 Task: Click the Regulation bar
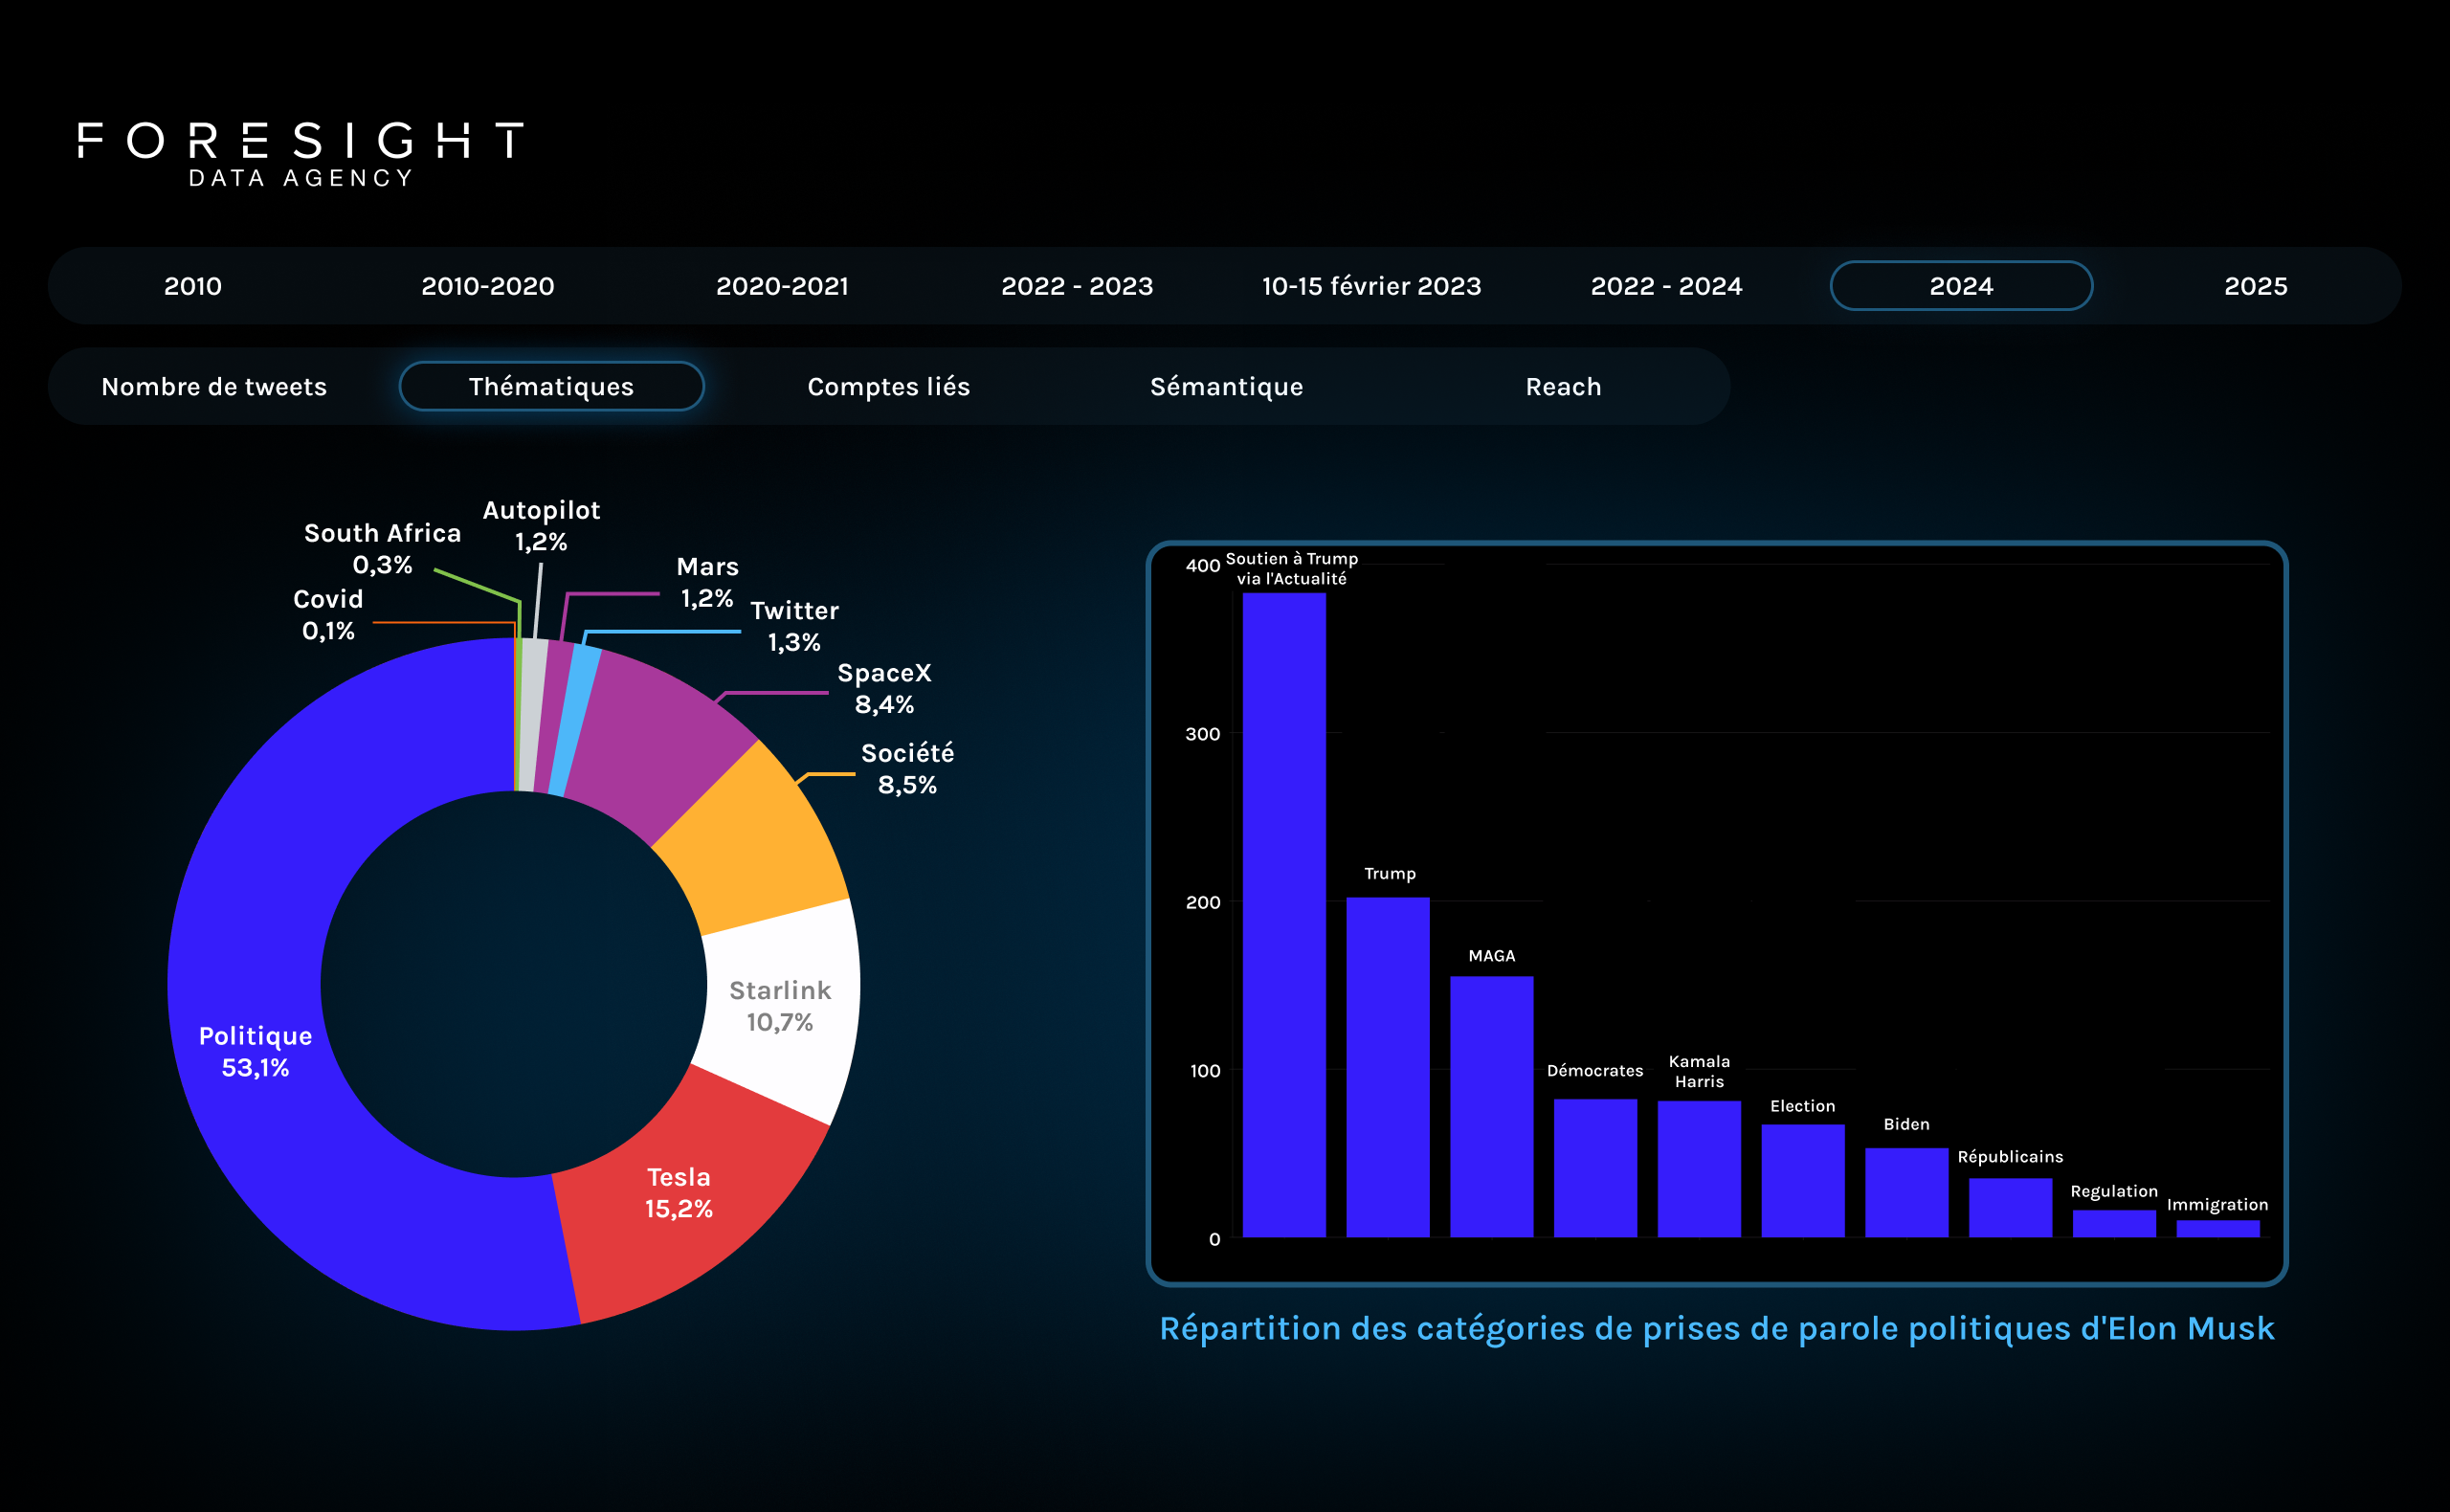(x=2114, y=1224)
